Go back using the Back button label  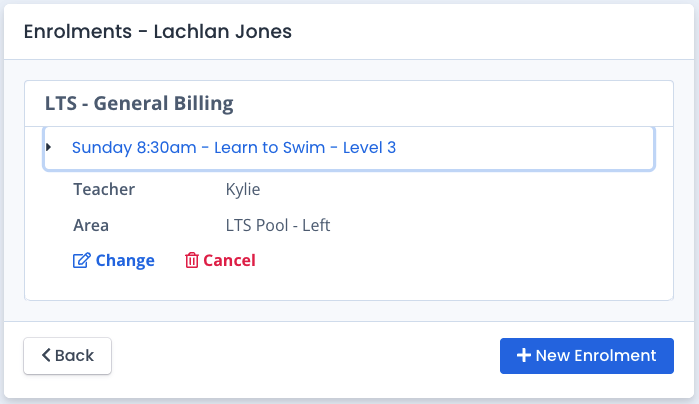pyautogui.click(x=74, y=355)
